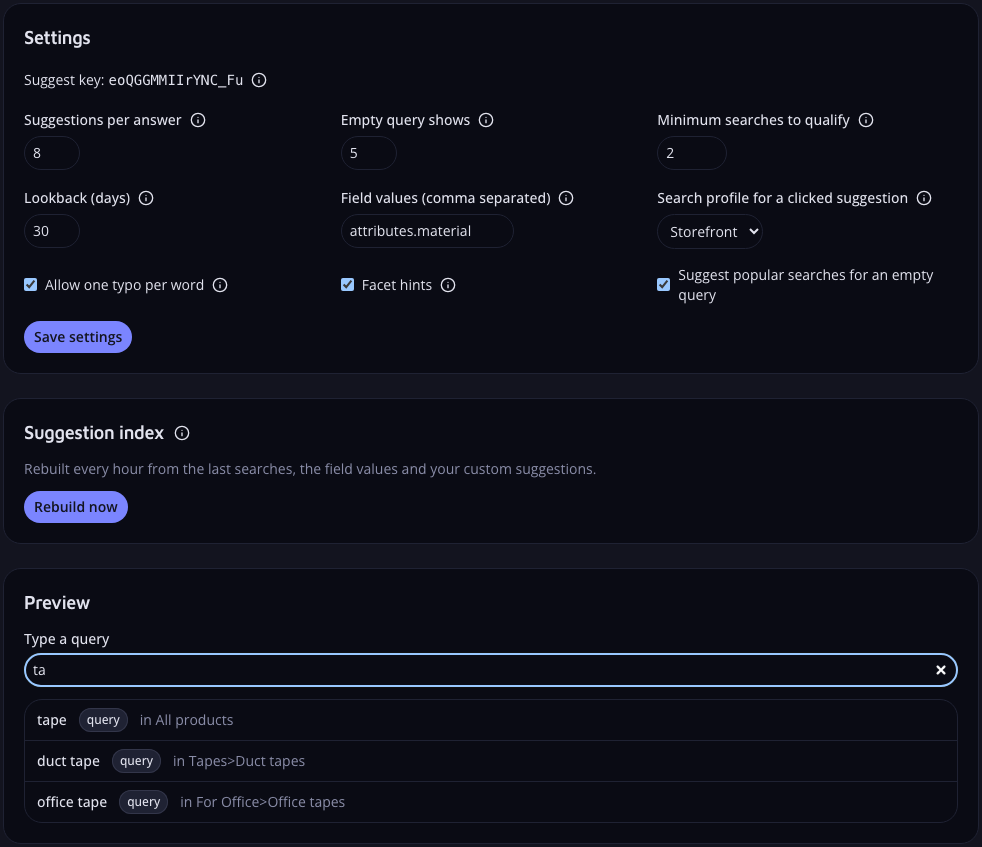
Task: Click 'in Tapes>Duct tapes' text
Action: coord(239,761)
